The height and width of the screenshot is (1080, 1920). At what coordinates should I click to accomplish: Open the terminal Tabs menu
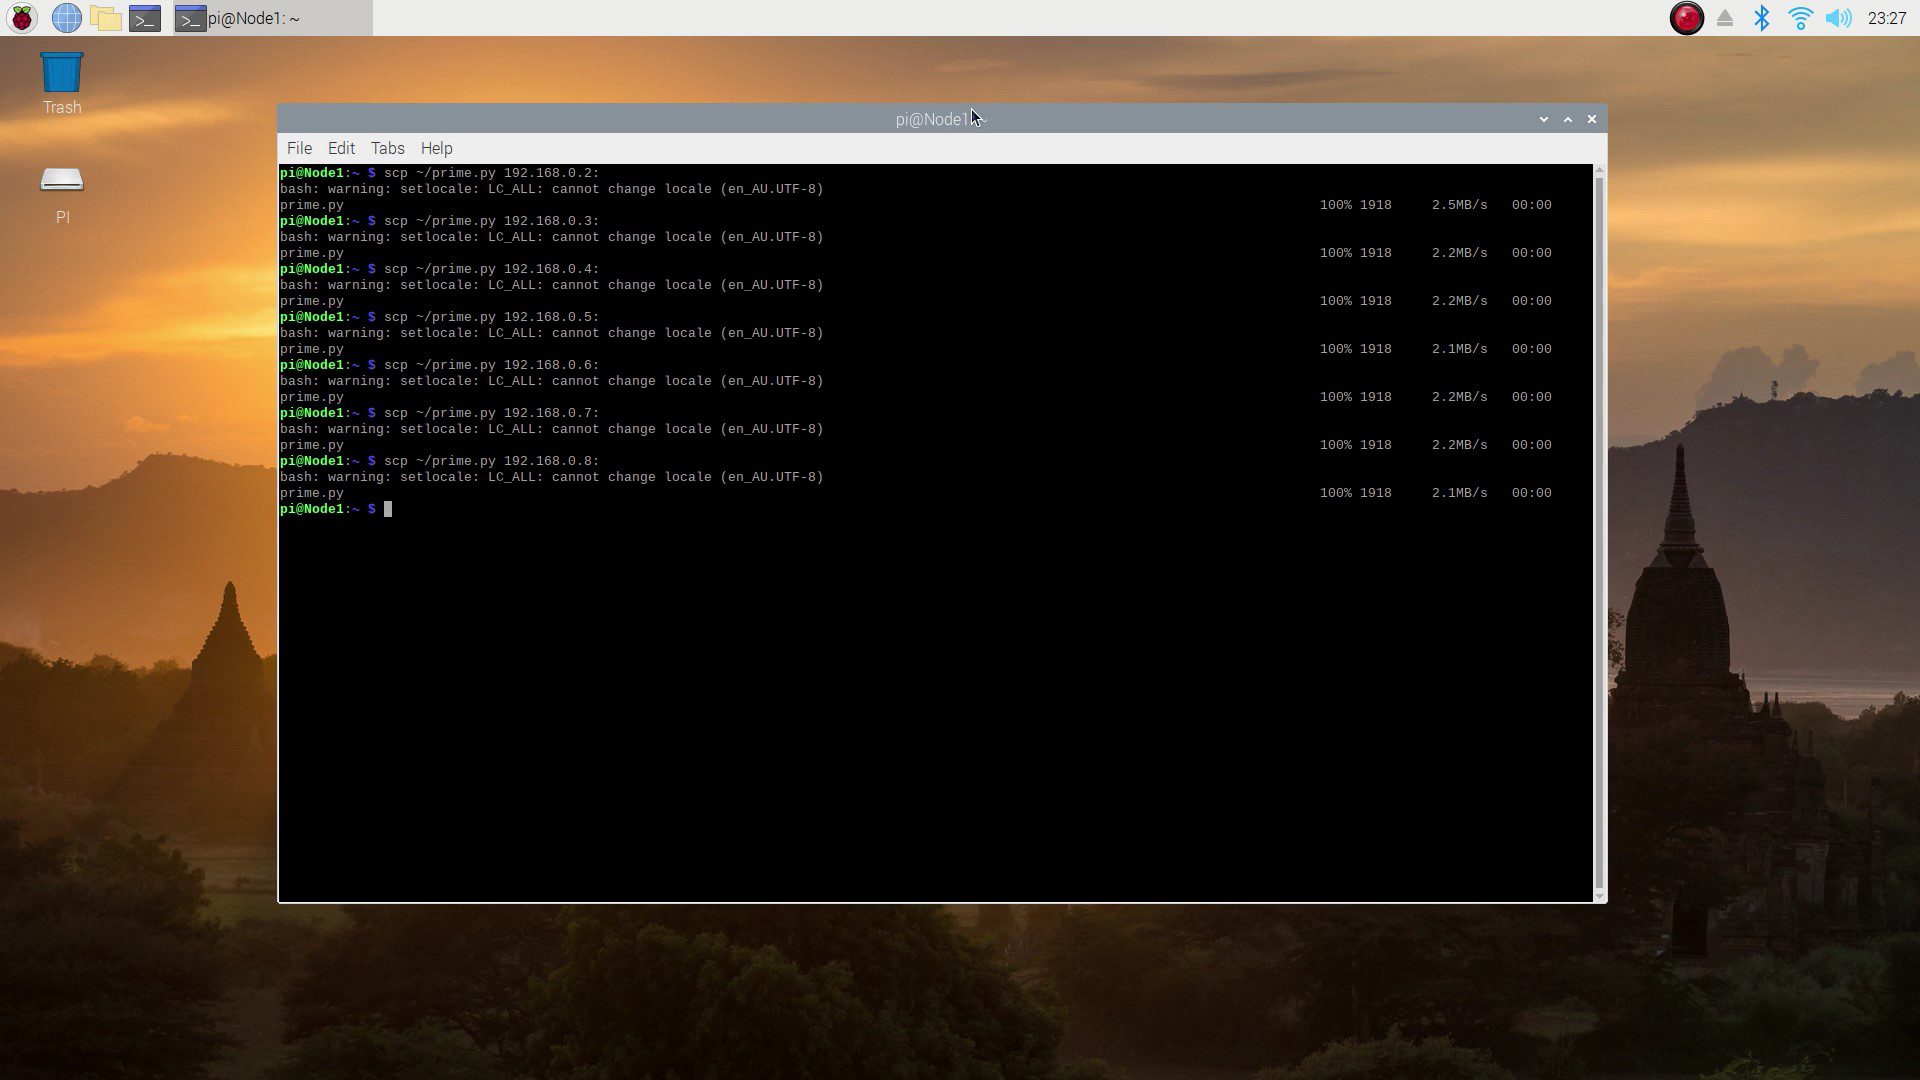click(x=387, y=148)
